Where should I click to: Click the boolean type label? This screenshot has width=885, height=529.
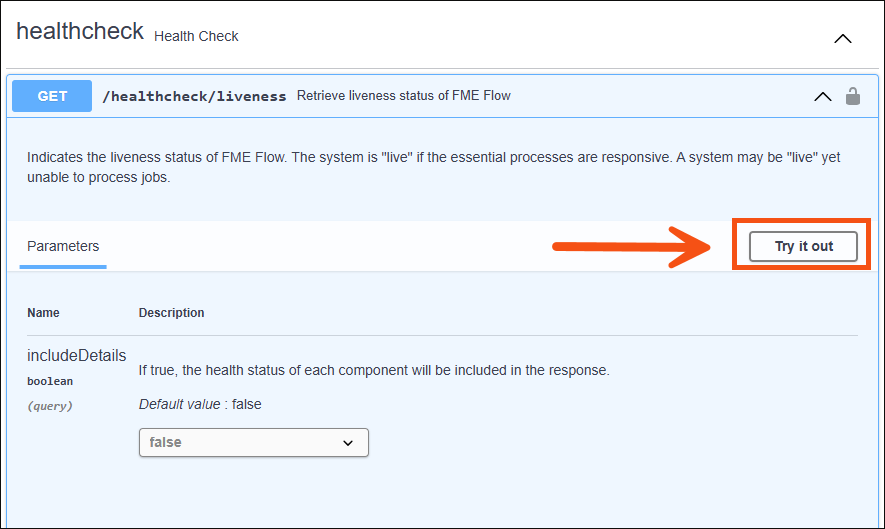pyautogui.click(x=50, y=381)
